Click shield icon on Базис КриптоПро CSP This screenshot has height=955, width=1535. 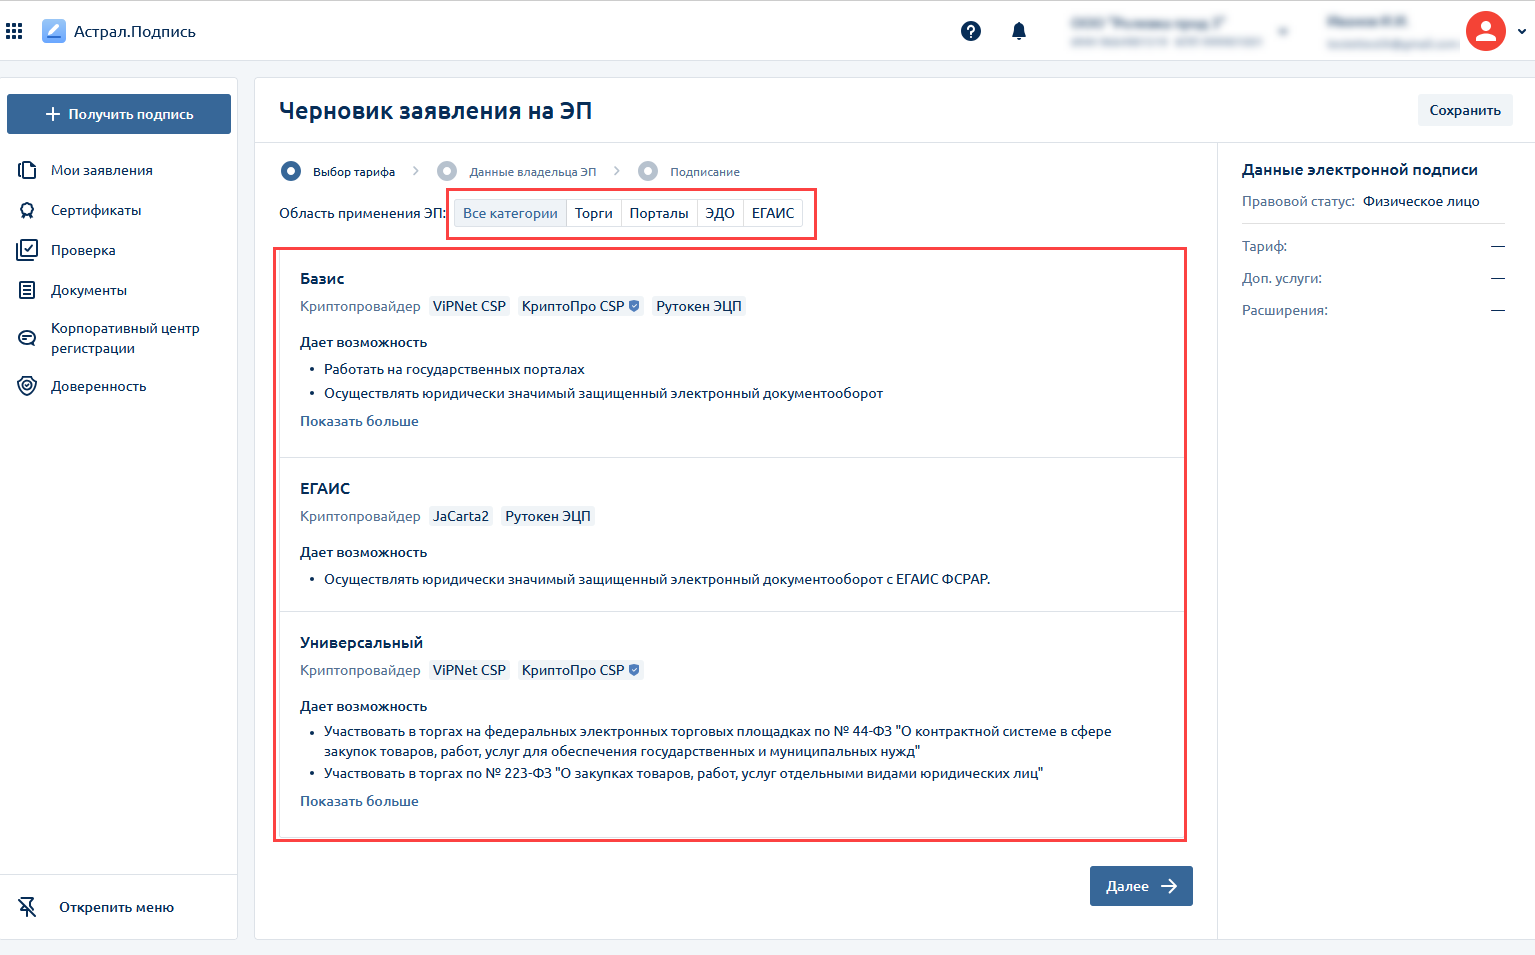pos(634,306)
